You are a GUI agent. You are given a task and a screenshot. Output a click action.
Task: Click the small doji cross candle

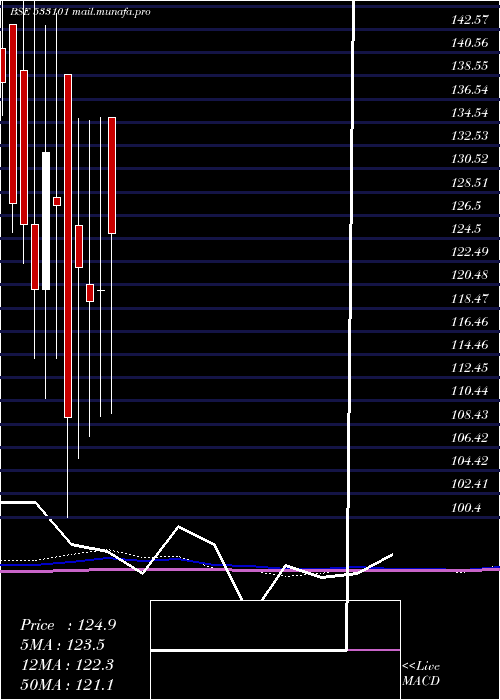101,291
